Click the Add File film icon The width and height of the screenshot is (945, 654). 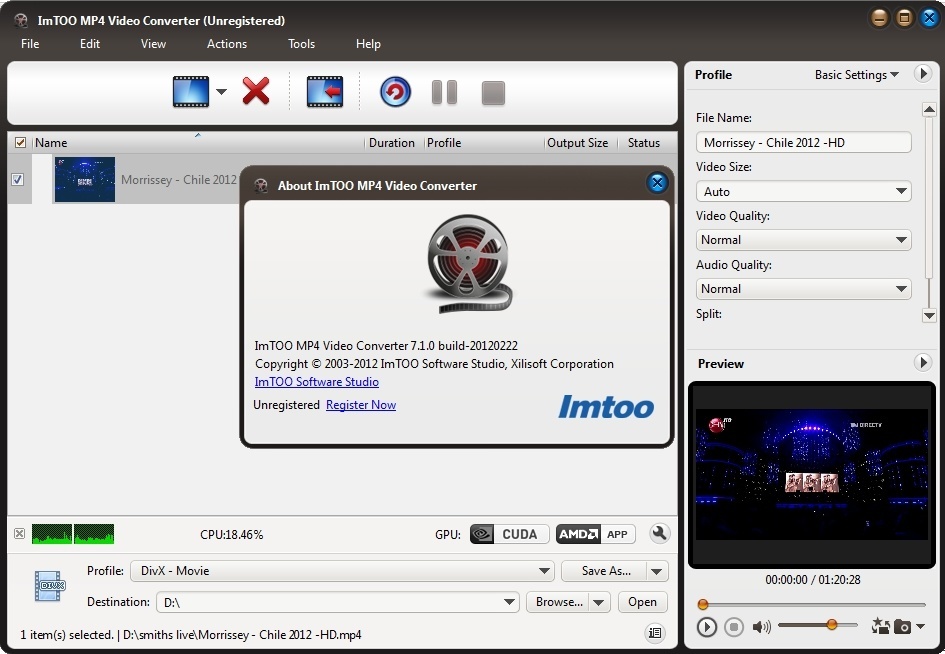click(x=190, y=92)
